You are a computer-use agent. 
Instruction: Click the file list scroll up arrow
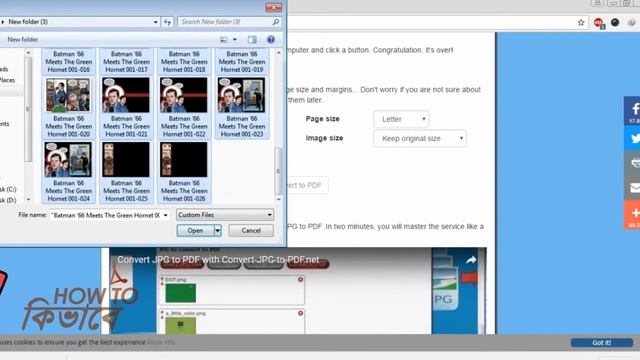tap(278, 53)
